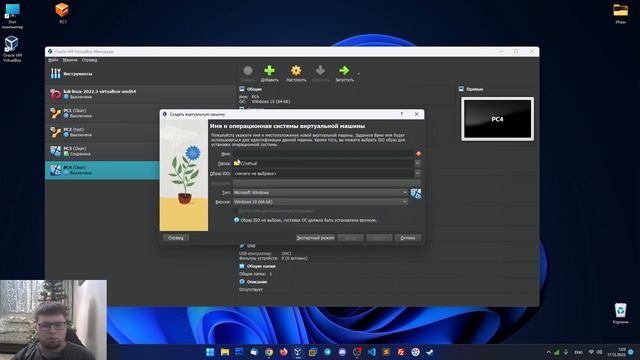The width and height of the screenshot is (640, 360).
Task: Click the Отмена cancel button
Action: (x=408, y=238)
